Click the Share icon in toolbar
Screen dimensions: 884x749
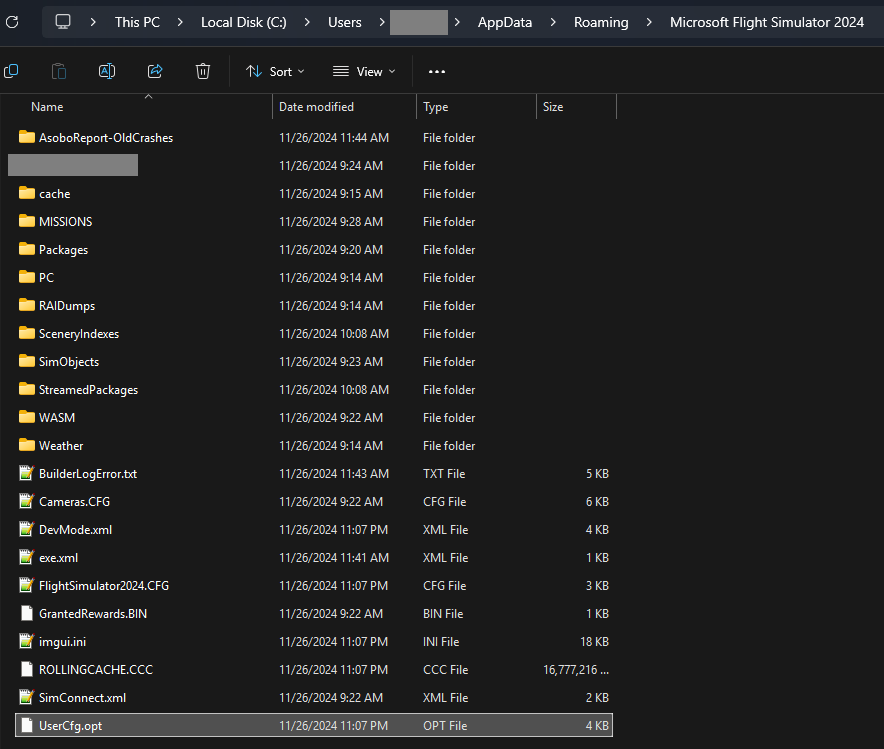click(155, 72)
